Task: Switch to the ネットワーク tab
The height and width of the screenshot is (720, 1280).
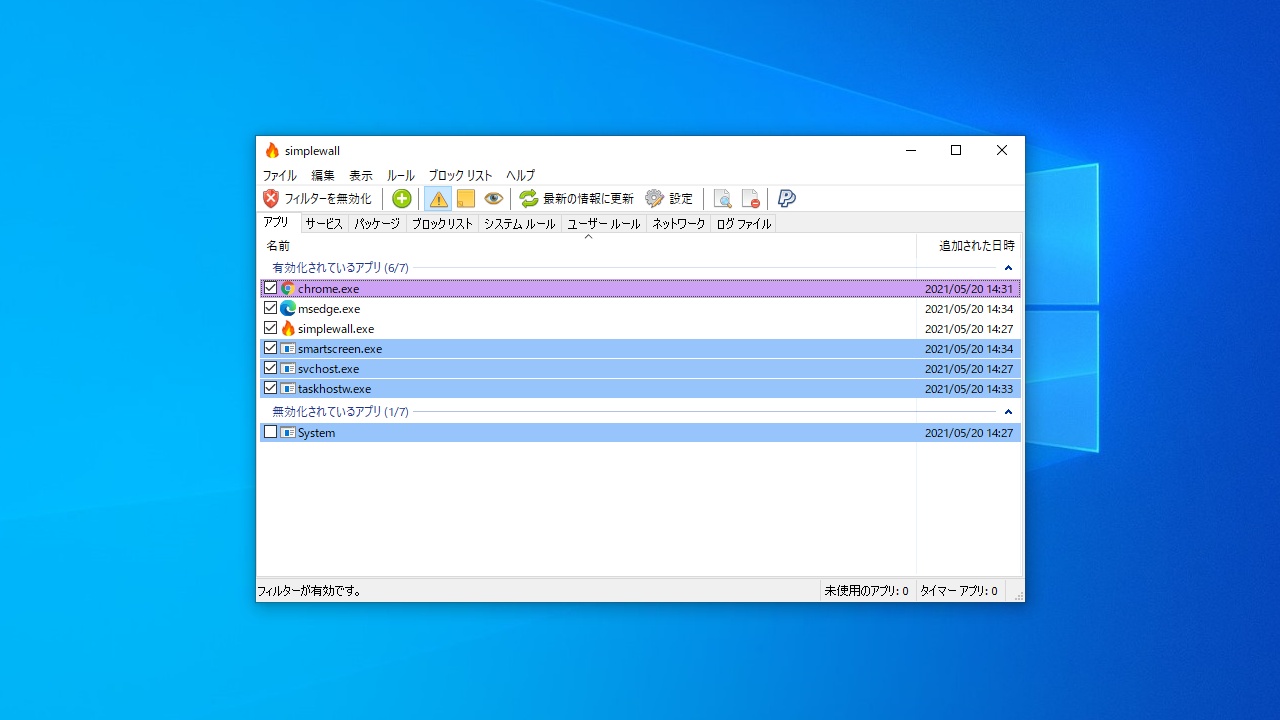Action: (x=679, y=224)
